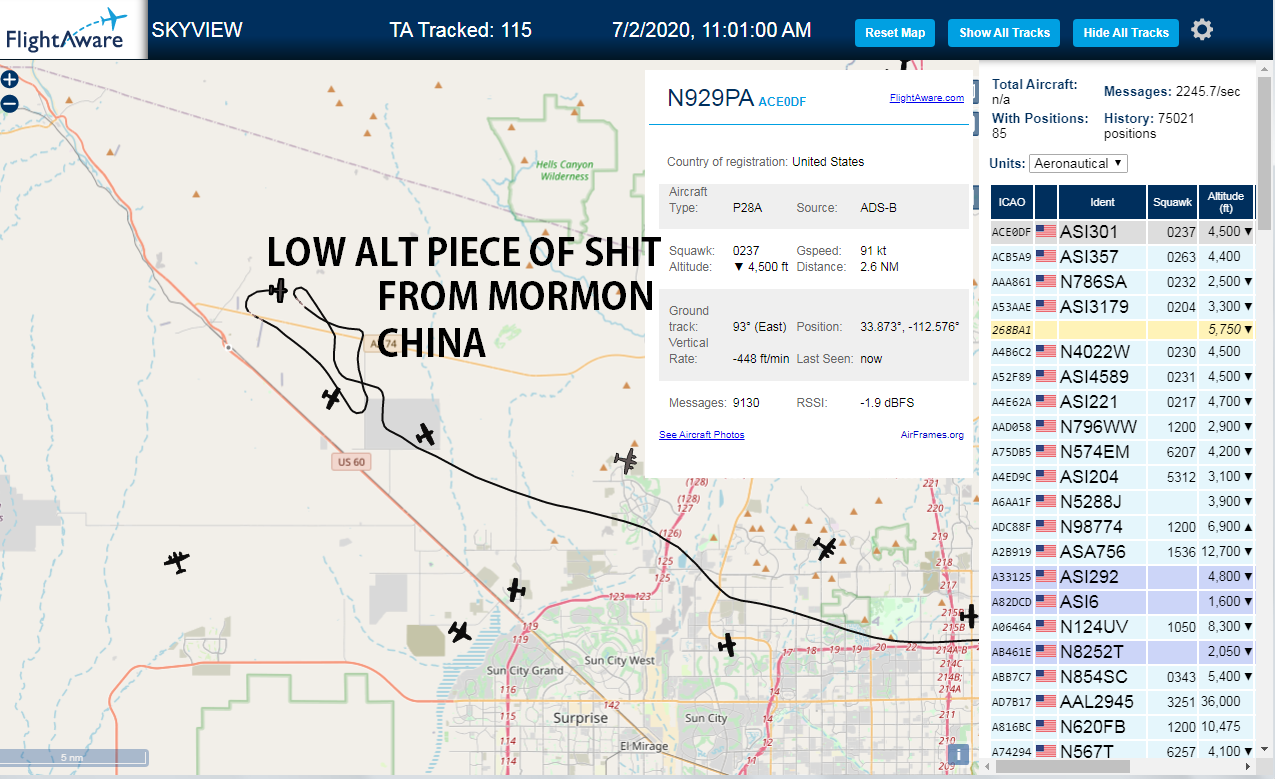Open the FlightAware.com link in info panel
Image resolution: width=1275 pixels, height=779 pixels.
(x=927, y=98)
